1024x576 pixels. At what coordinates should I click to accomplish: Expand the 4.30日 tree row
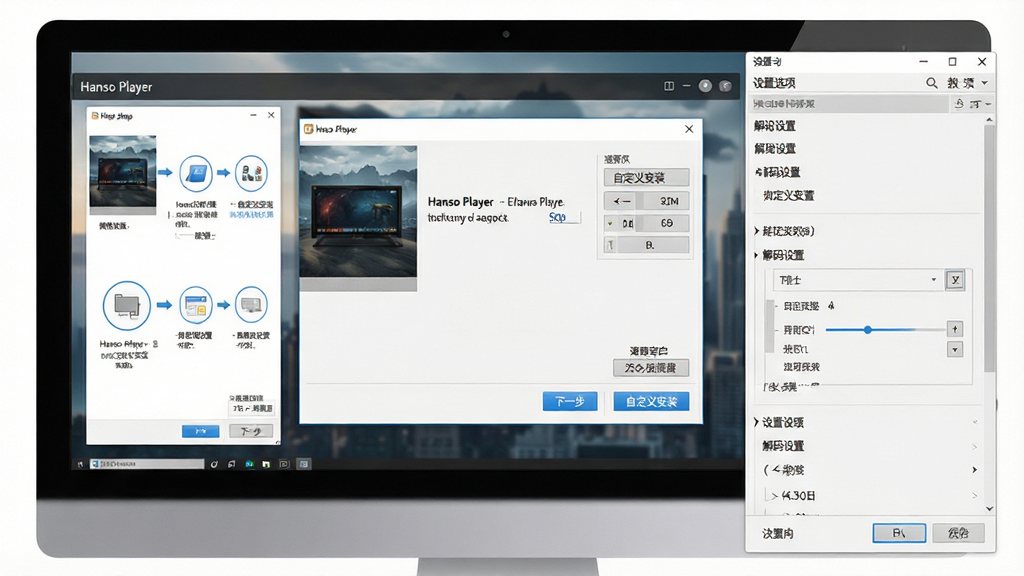(774, 496)
